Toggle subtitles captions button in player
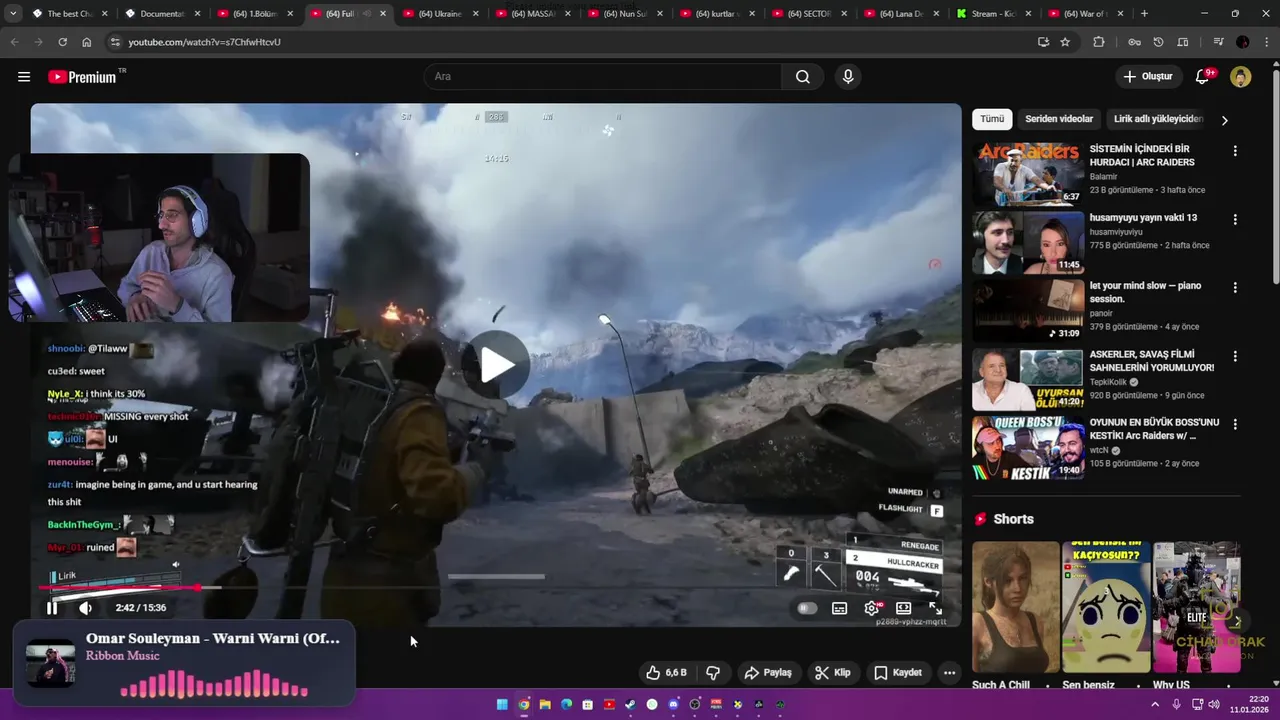1280x720 pixels. (840, 608)
